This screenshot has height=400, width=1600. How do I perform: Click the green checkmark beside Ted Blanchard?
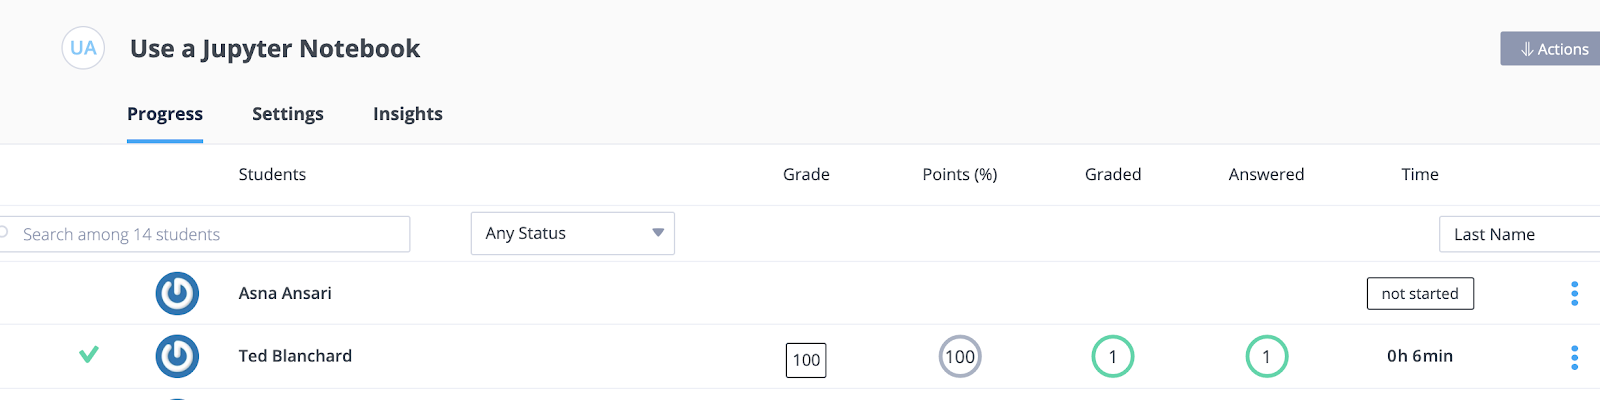tap(89, 354)
